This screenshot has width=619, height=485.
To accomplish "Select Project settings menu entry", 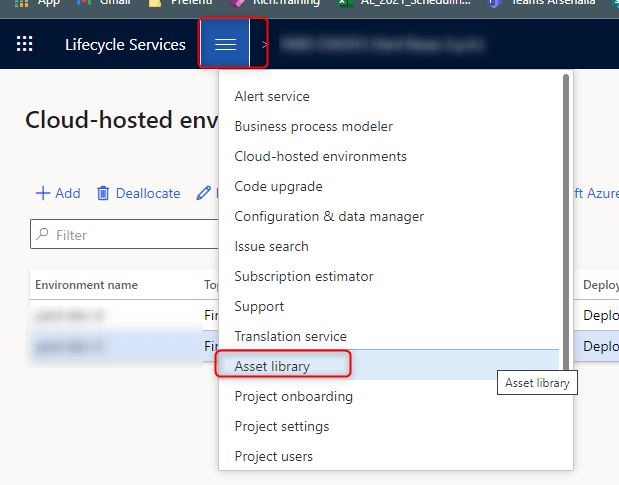I will point(281,427).
